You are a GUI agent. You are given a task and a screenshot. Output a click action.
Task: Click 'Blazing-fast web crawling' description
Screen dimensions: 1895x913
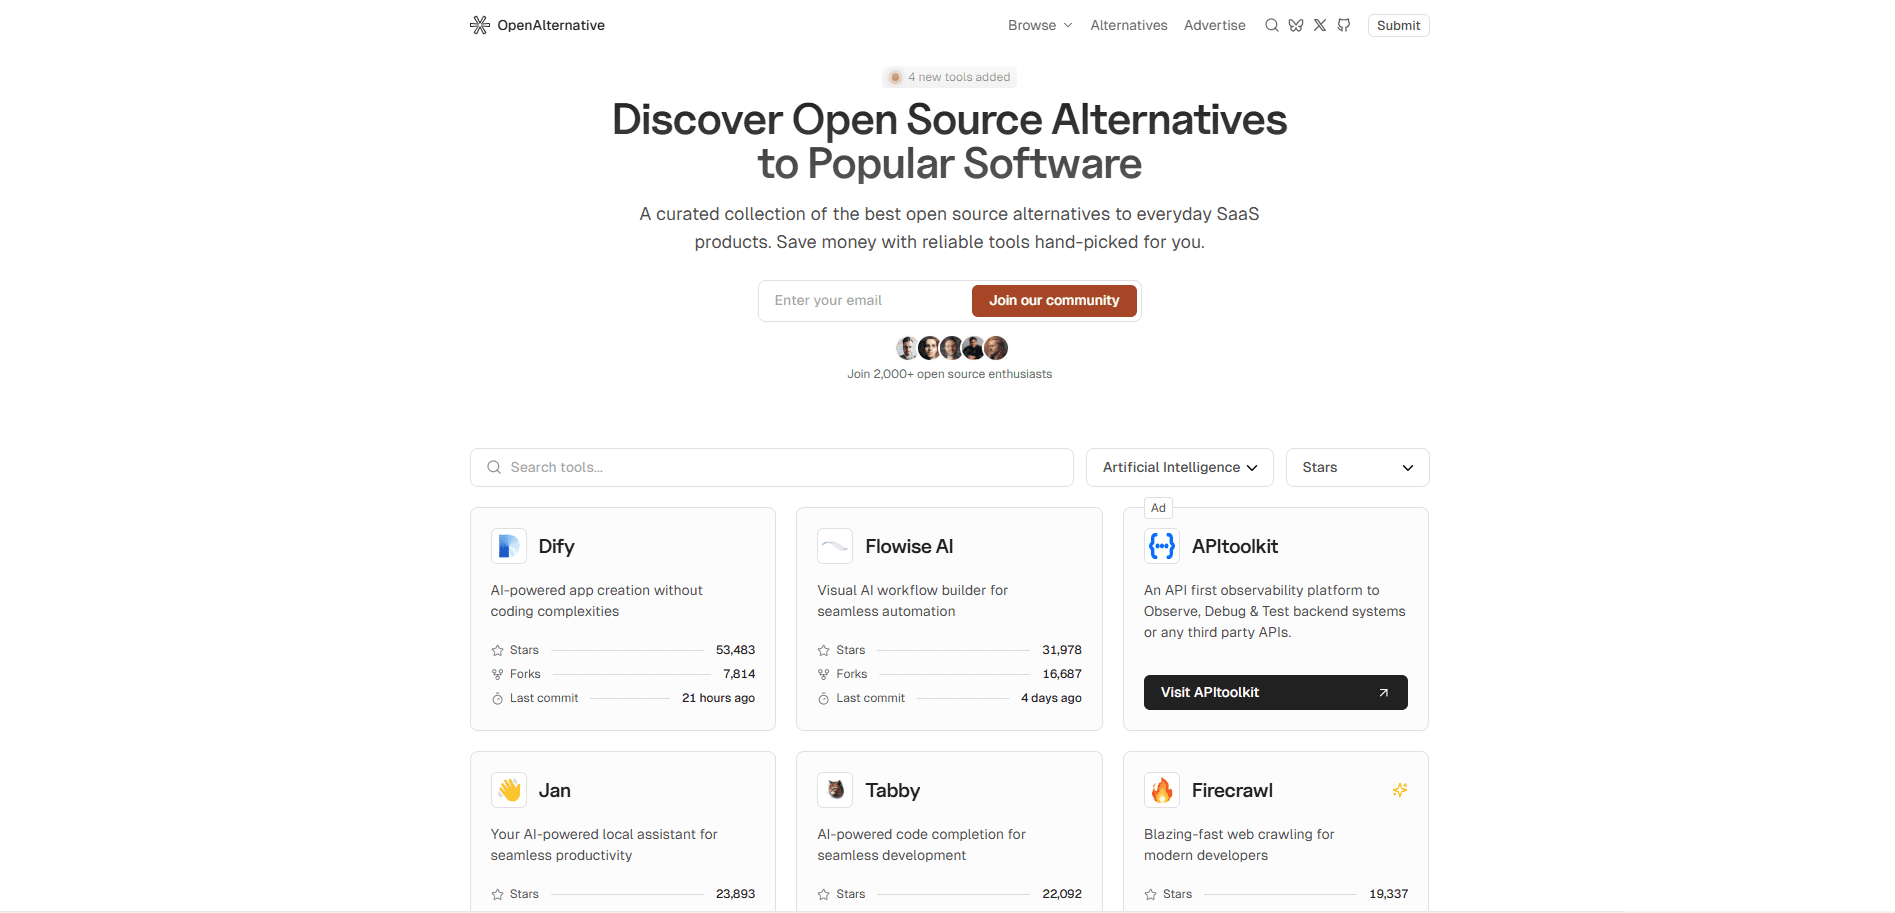pyautogui.click(x=1239, y=845)
